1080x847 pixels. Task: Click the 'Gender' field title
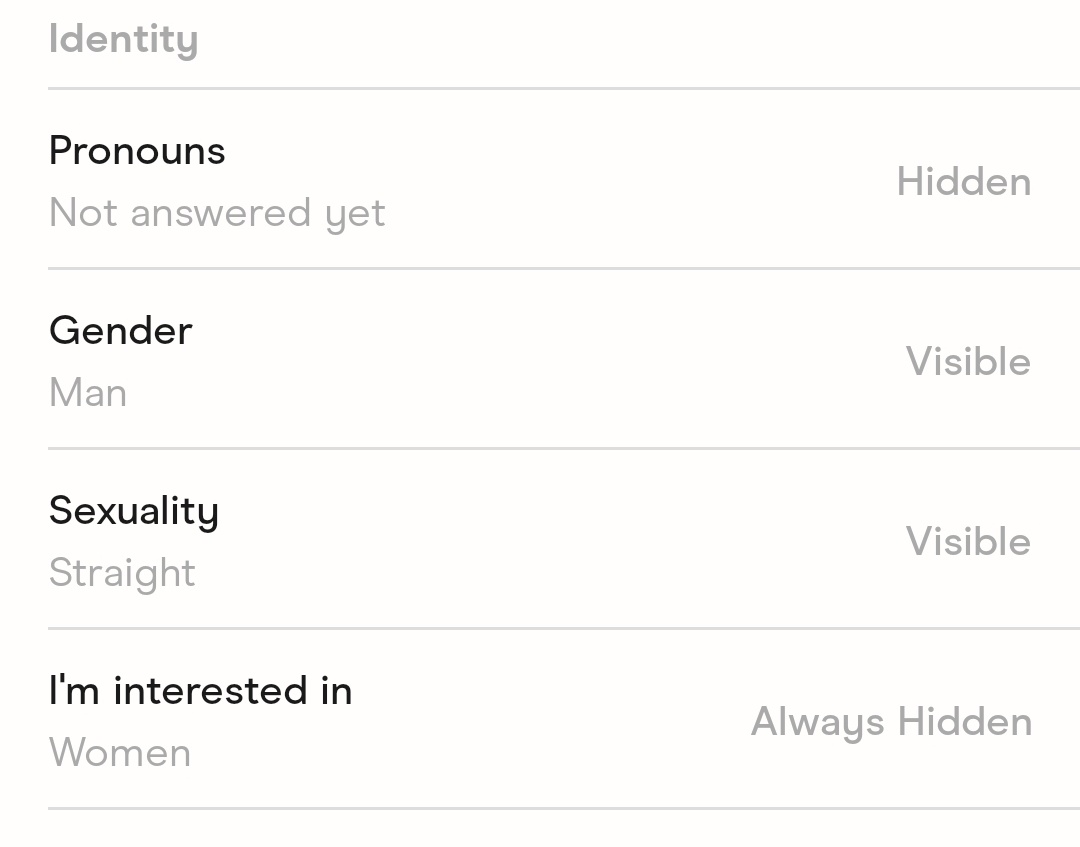click(x=121, y=331)
